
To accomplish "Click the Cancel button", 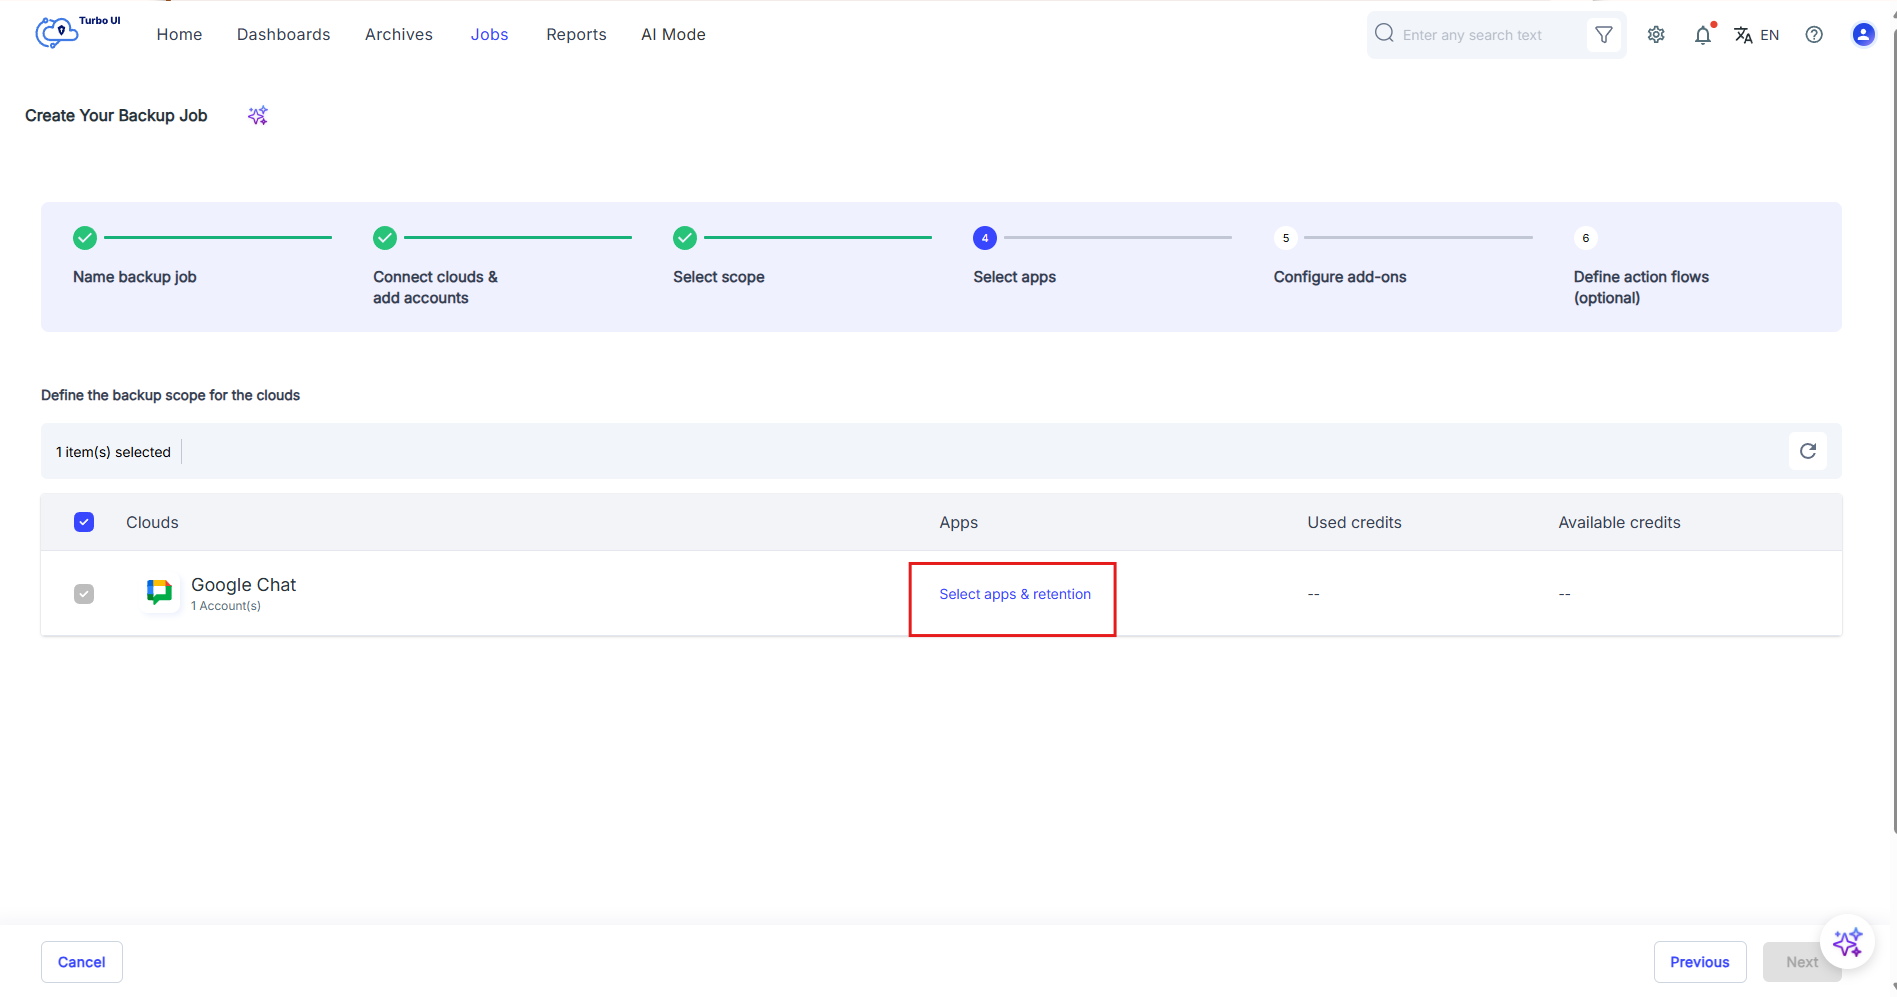I will click(x=82, y=962).
